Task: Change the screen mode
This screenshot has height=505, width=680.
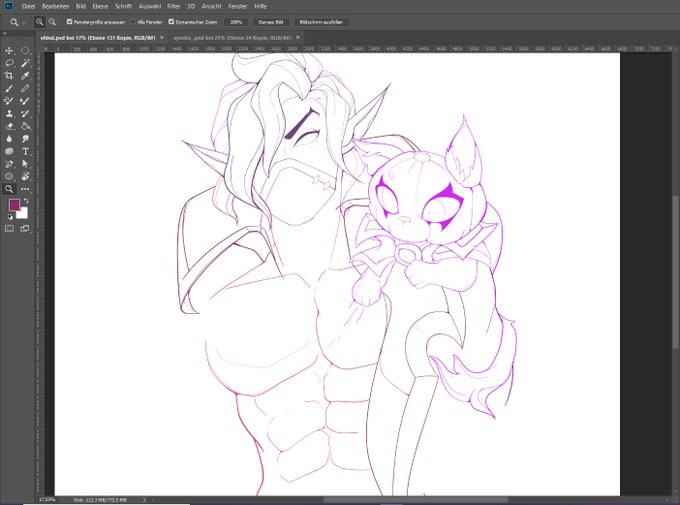Action: (x=25, y=229)
